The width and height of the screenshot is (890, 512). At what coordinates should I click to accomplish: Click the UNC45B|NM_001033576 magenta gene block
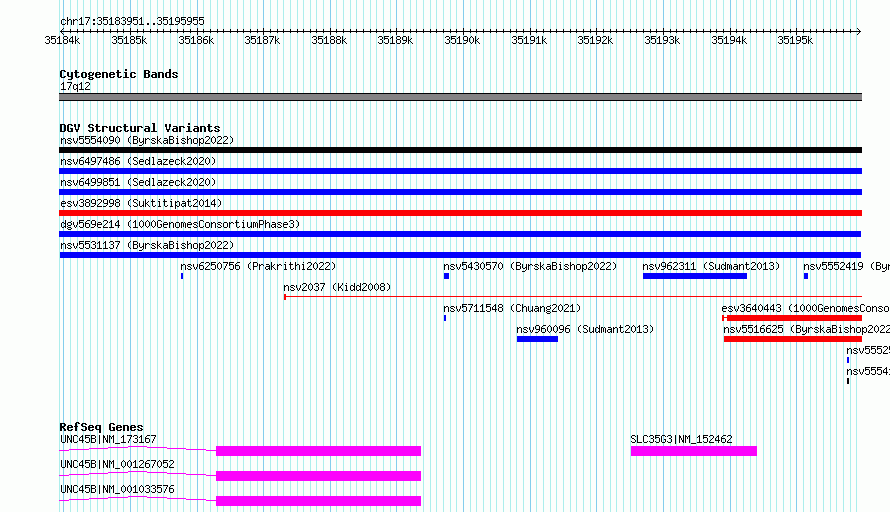[x=318, y=501]
